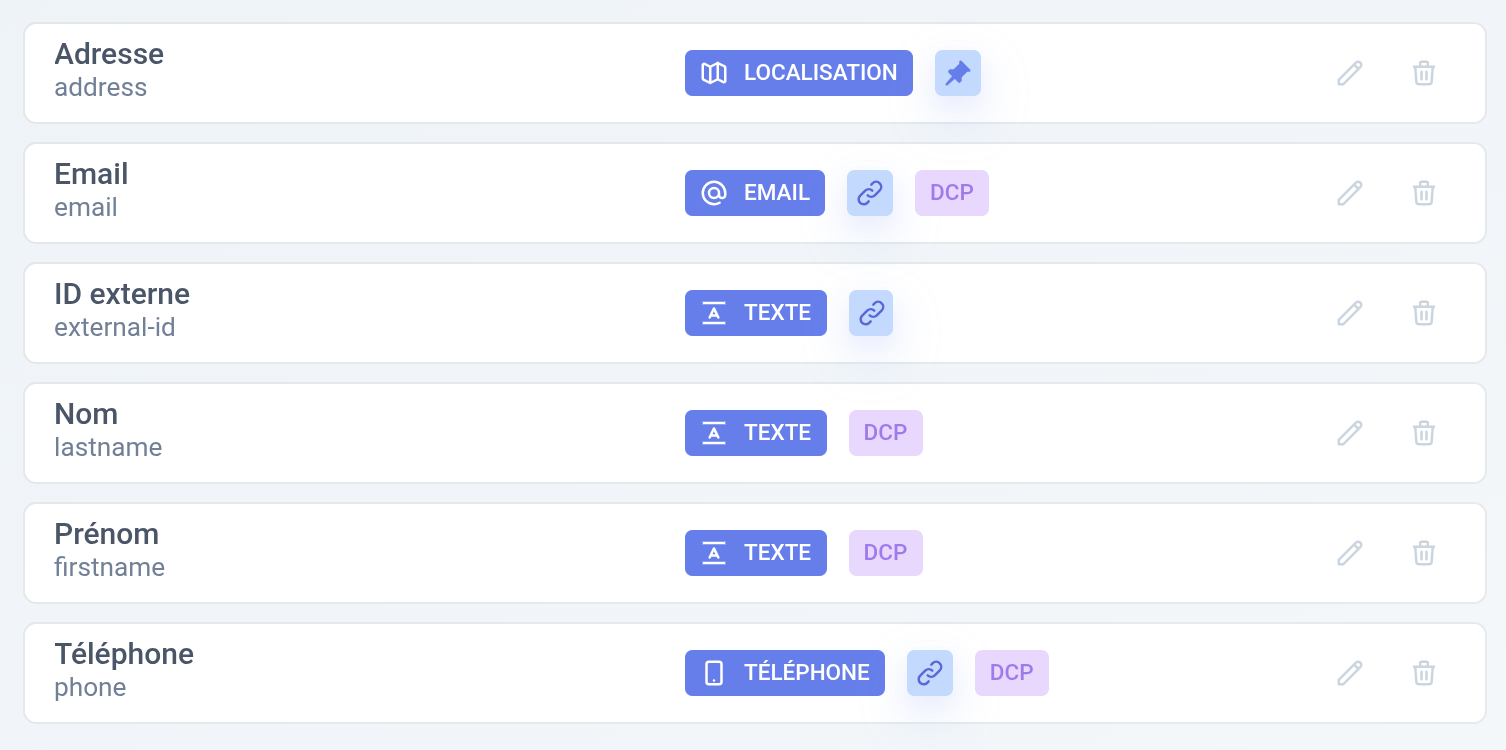
Task: Remove the ID externe field via trash
Action: [x=1424, y=313]
